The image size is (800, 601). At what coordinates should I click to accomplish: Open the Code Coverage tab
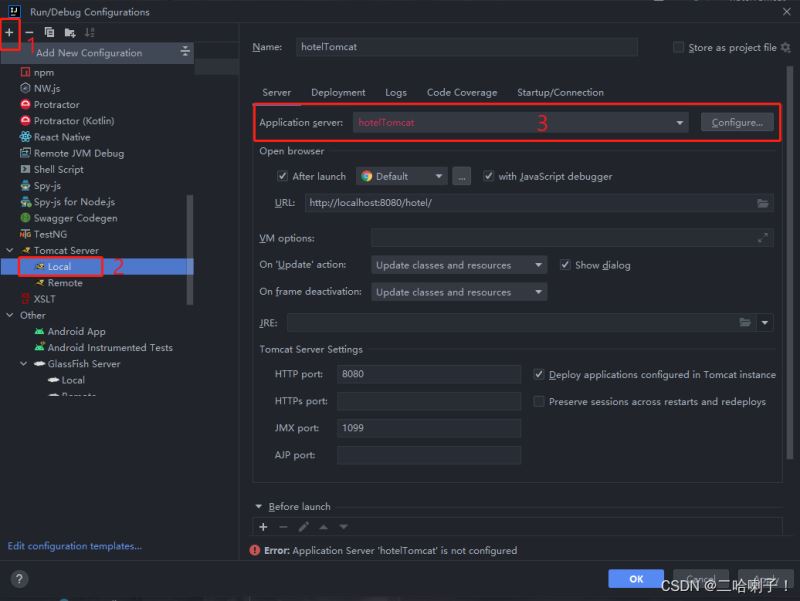click(x=461, y=93)
